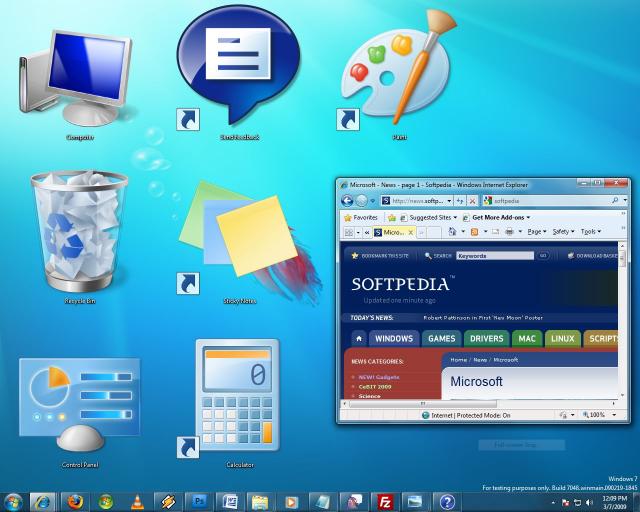Click the VLC cone icon in taskbar
This screenshot has height=512, width=640.
pyautogui.click(x=137, y=501)
